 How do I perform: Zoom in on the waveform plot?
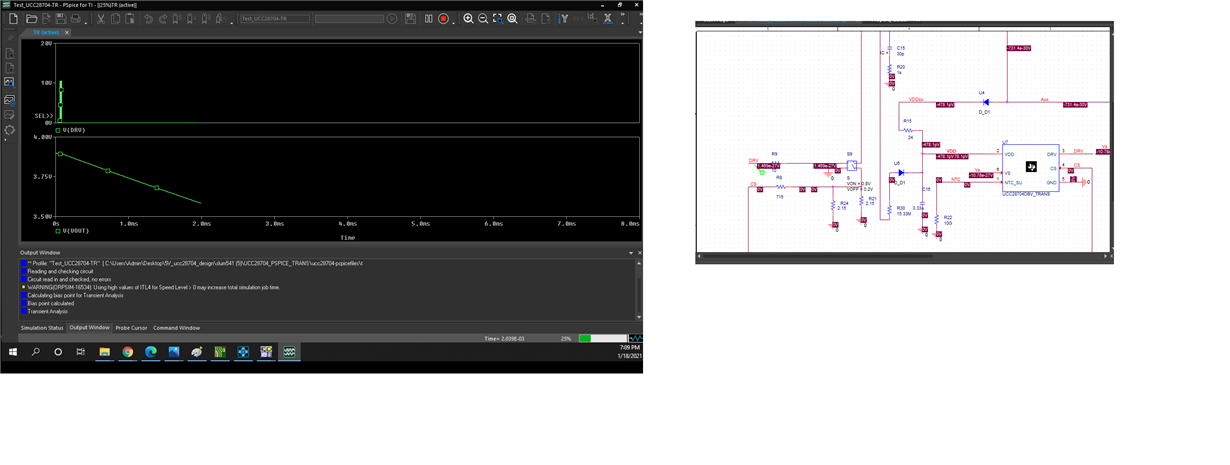click(468, 18)
